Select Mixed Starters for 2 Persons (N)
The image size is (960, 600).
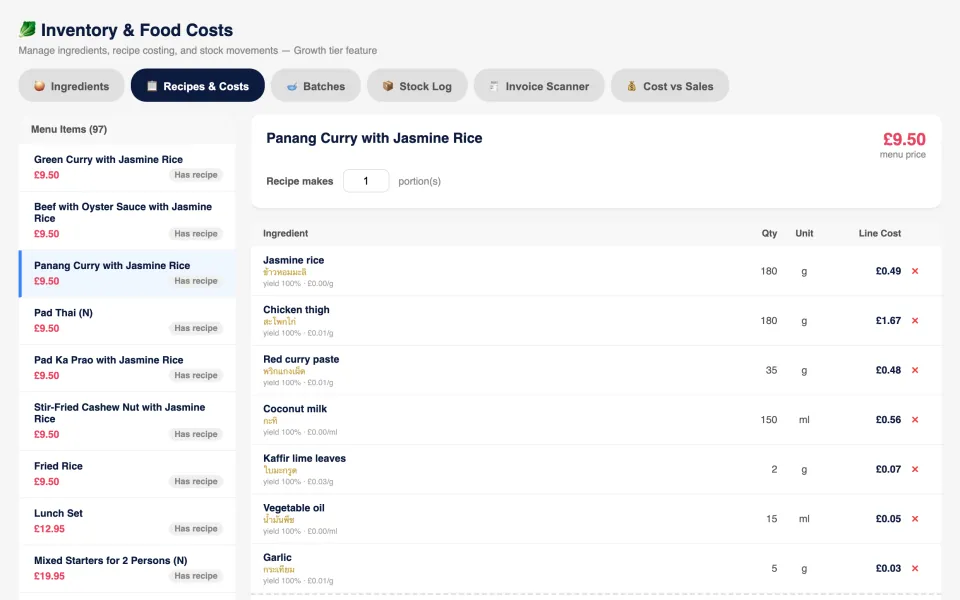[127, 568]
